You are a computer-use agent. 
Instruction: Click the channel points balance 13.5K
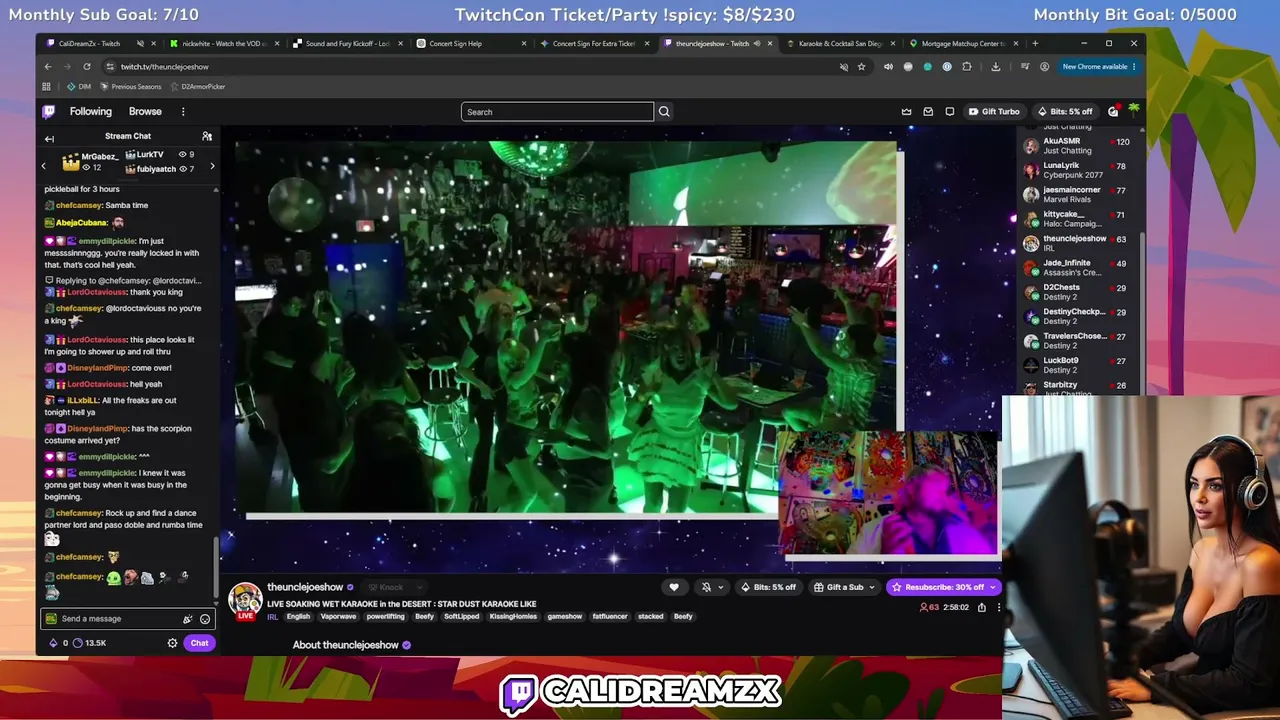point(91,643)
